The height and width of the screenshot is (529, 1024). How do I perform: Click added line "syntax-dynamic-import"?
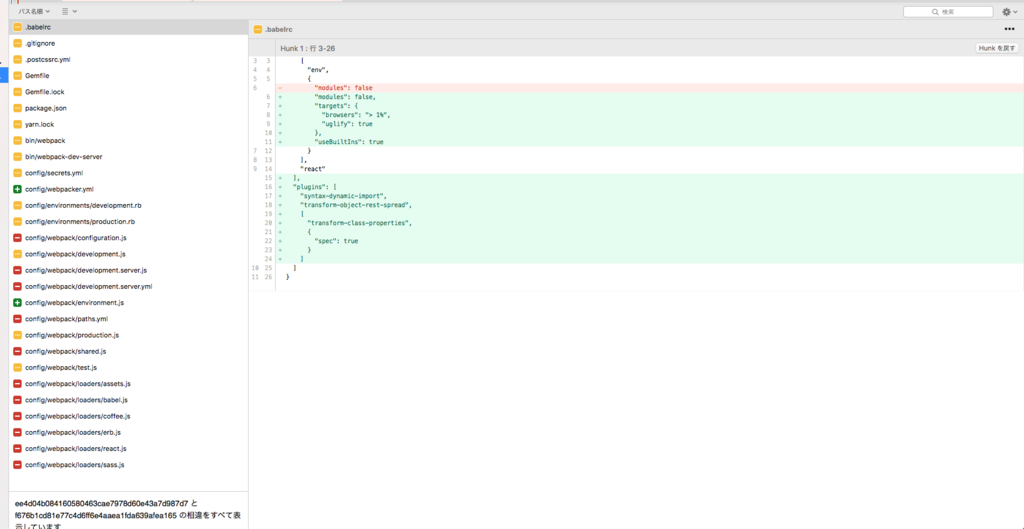click(x=650, y=195)
